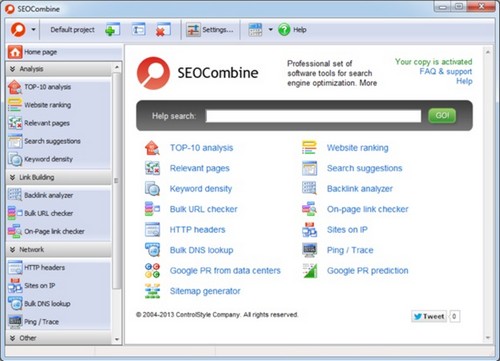Click the green GO! button
The height and width of the screenshot is (361, 500).
point(442,116)
